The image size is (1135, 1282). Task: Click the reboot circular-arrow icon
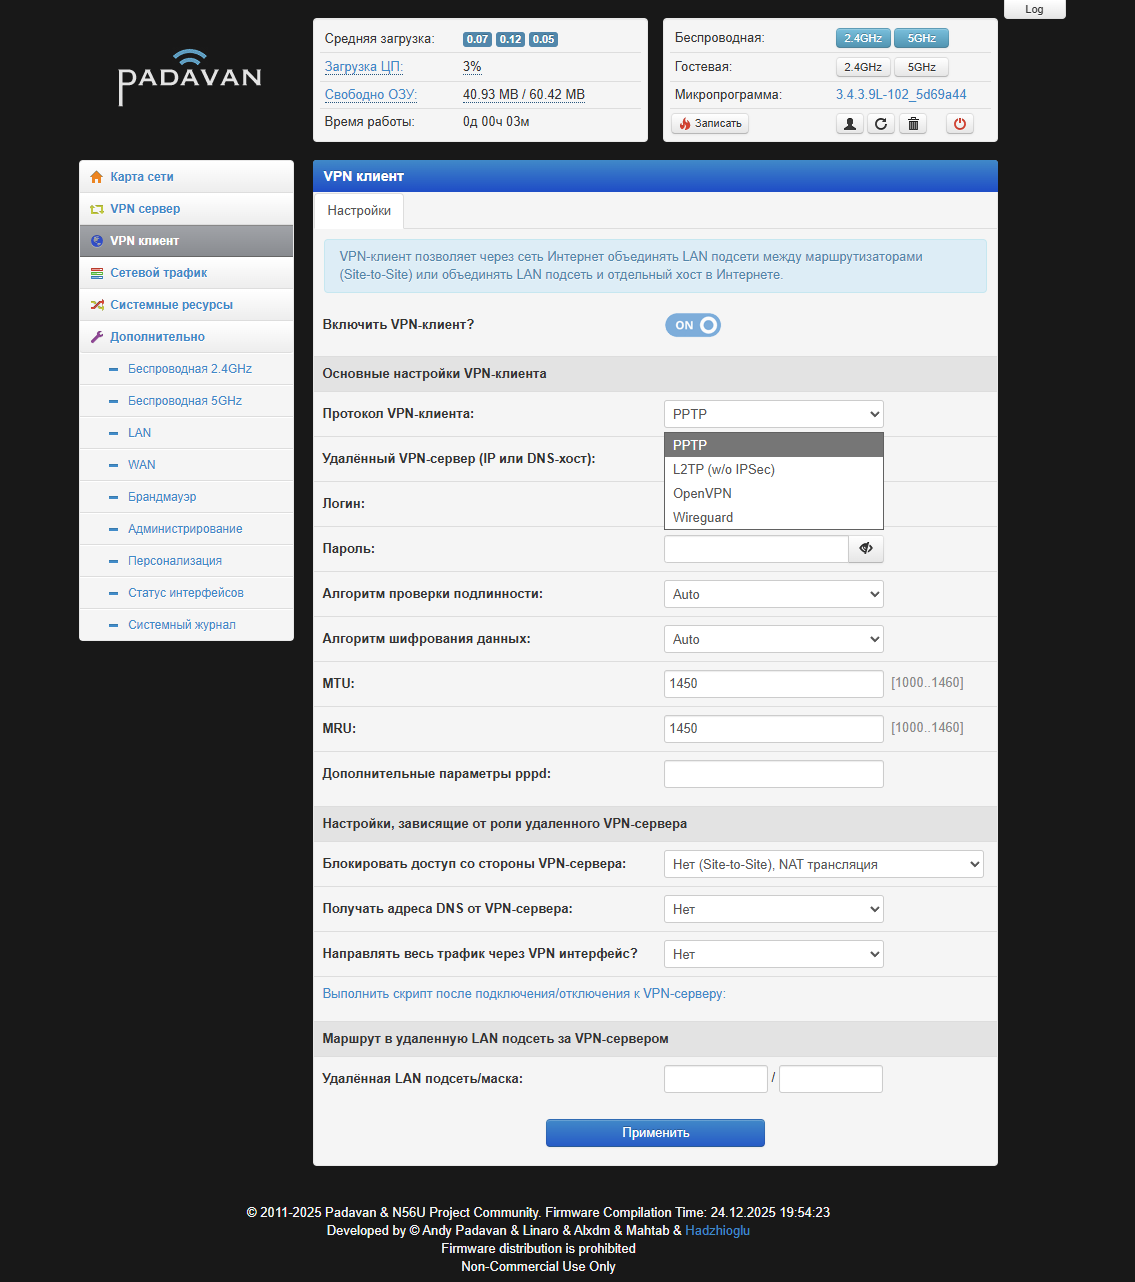click(880, 124)
